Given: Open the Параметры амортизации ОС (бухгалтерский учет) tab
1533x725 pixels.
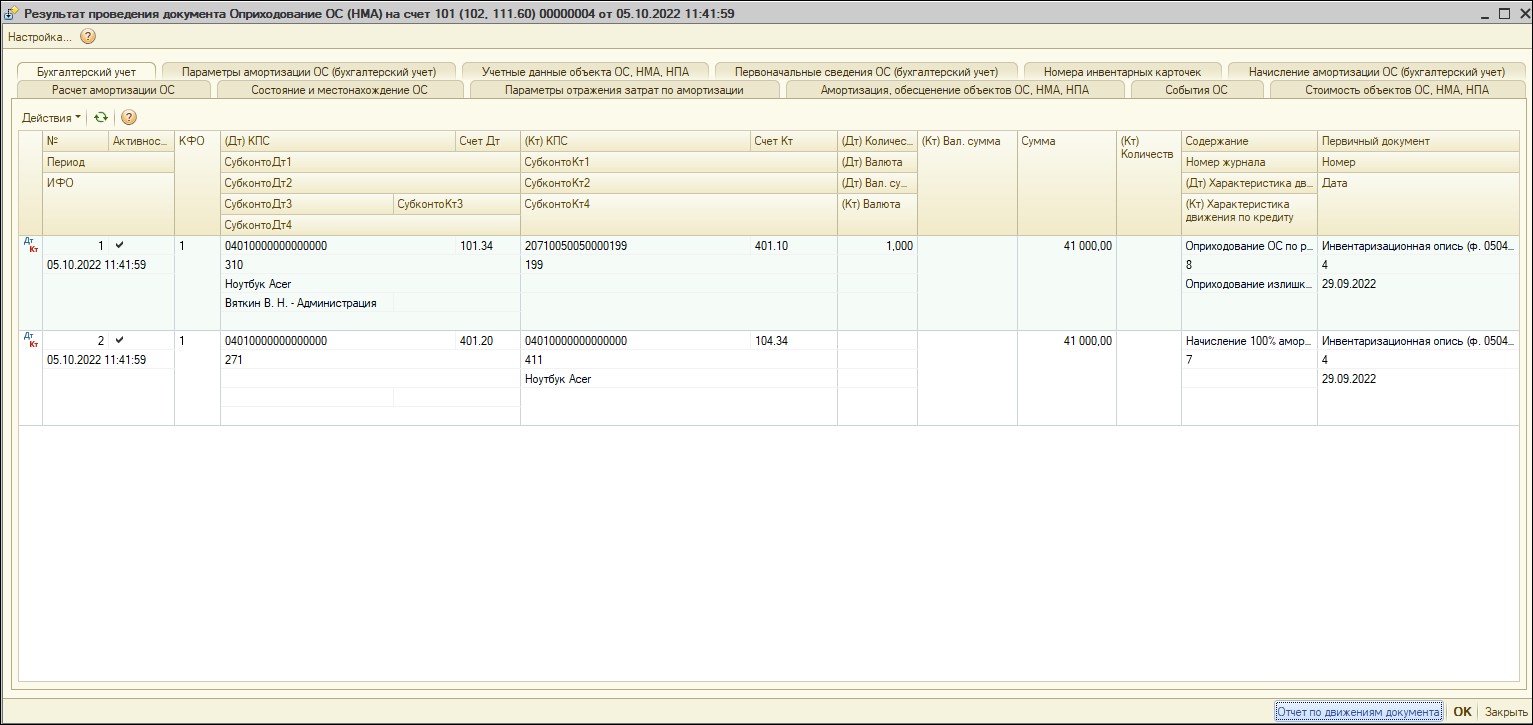Looking at the screenshot, I should point(309,72).
